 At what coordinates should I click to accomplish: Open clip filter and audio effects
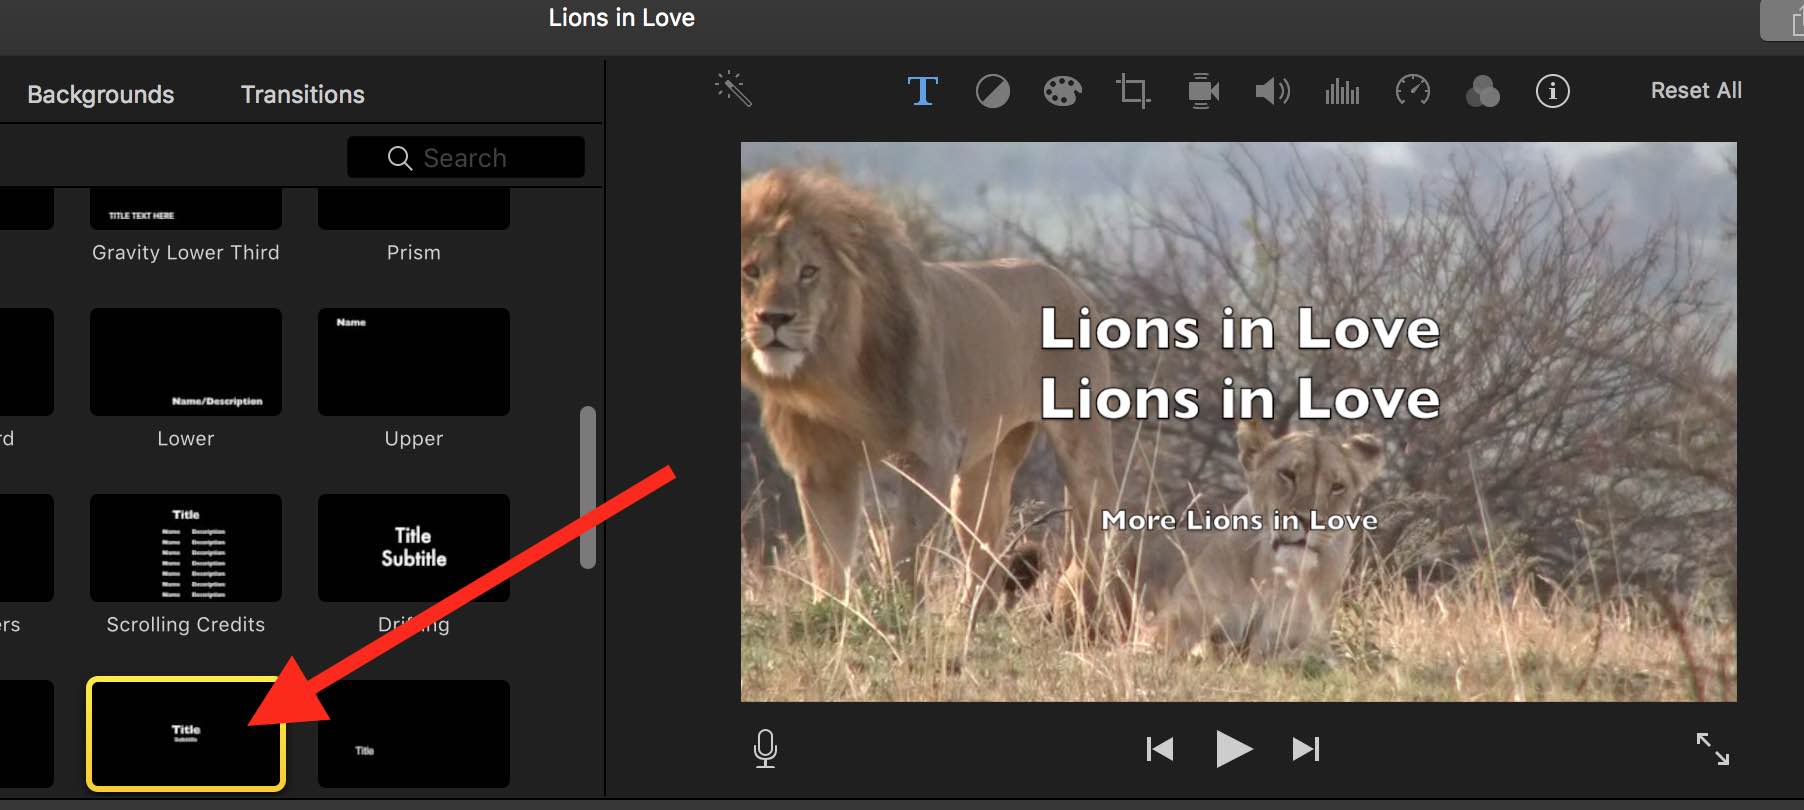1482,92
